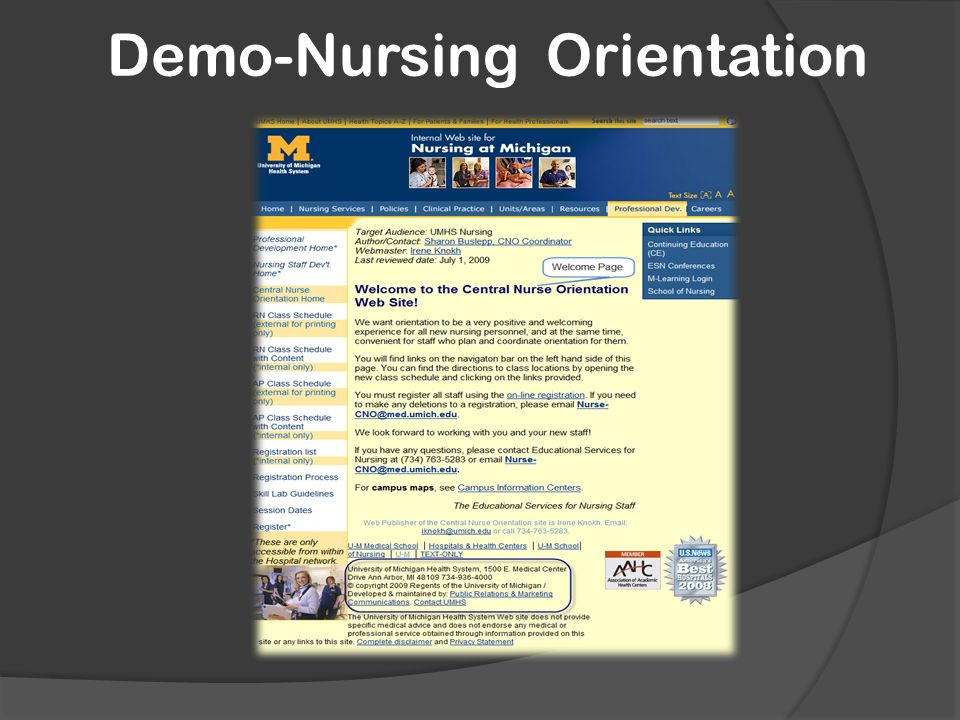
Task: Open the Clinical Practice nav tab
Action: point(453,209)
